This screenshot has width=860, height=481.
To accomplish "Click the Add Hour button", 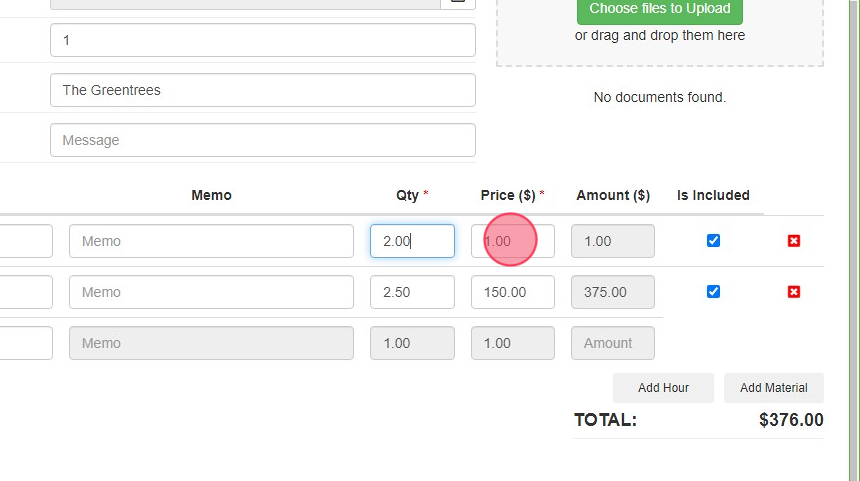I will [663, 388].
